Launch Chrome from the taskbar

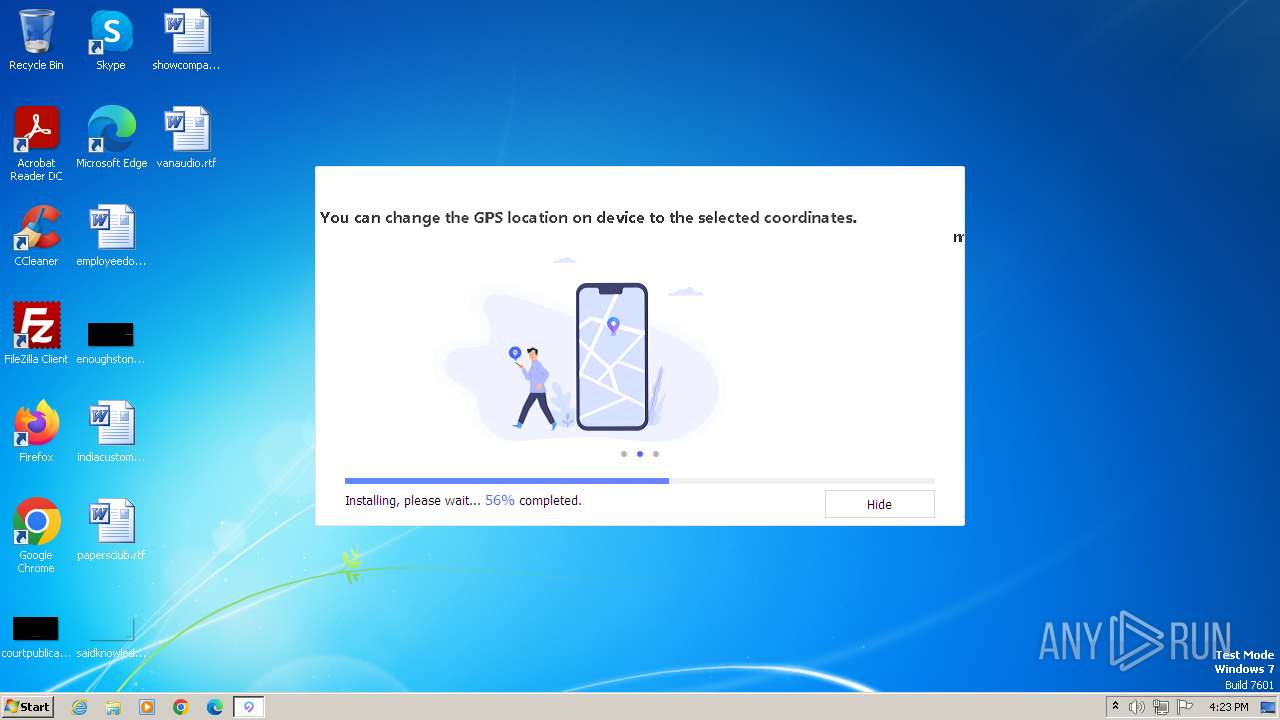[x=181, y=707]
